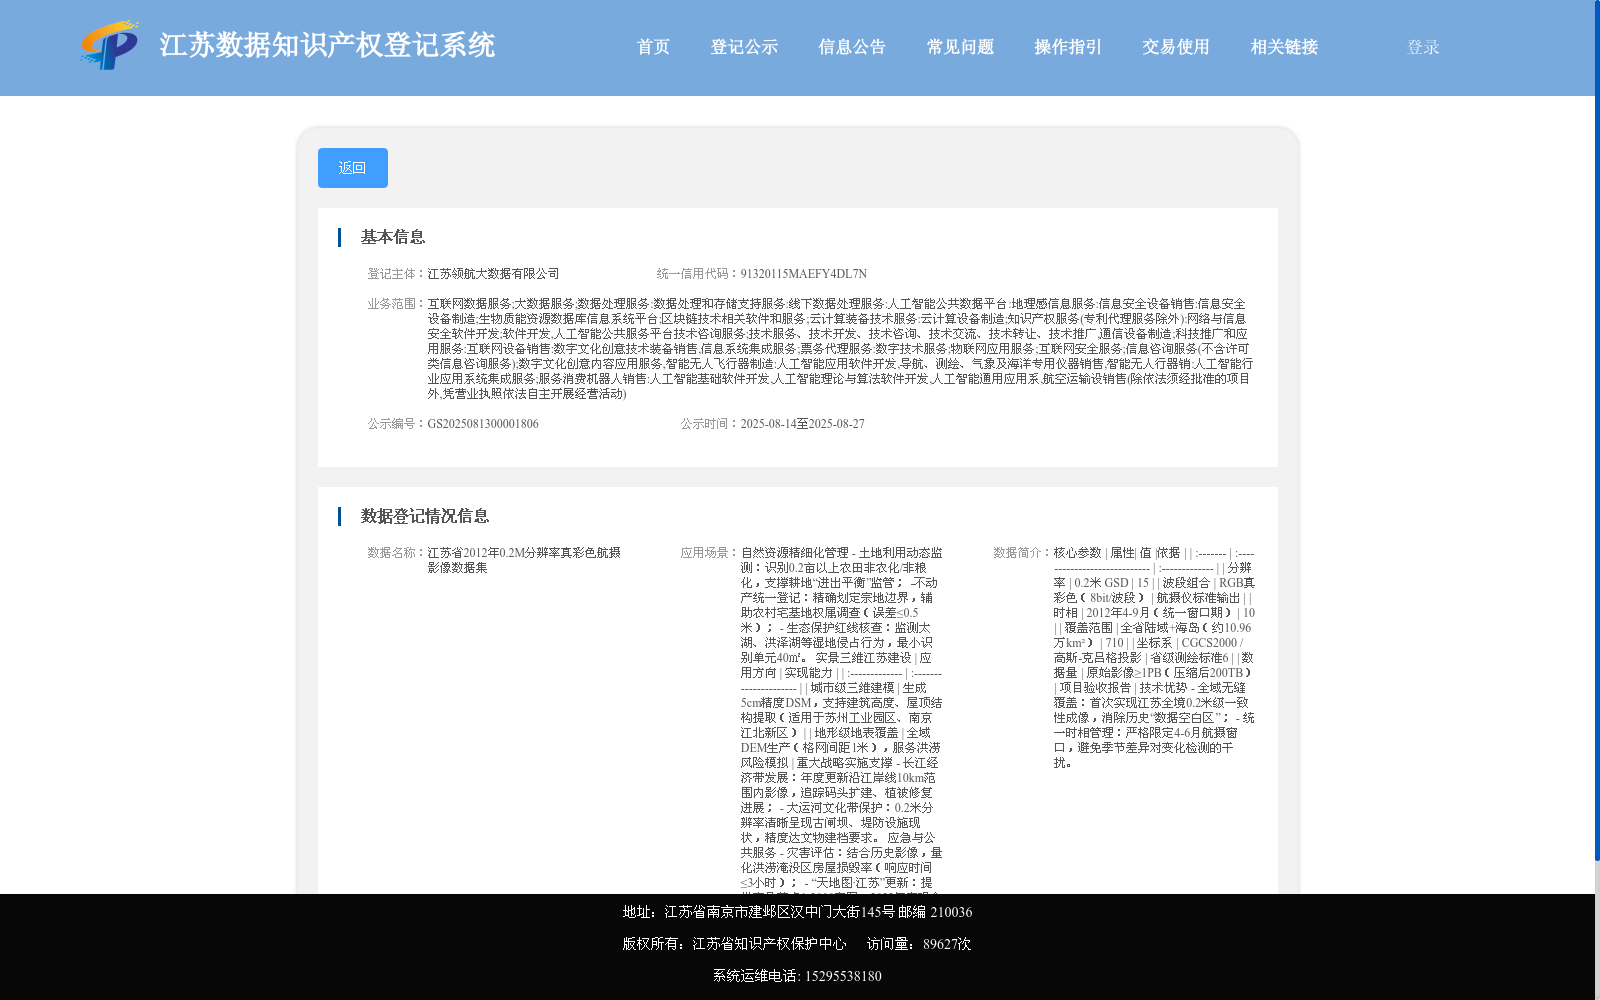Select data name 江苏省2012年0.2M分辨率真彩色航摄影像数据集
This screenshot has height=1000, width=1600.
[525, 560]
